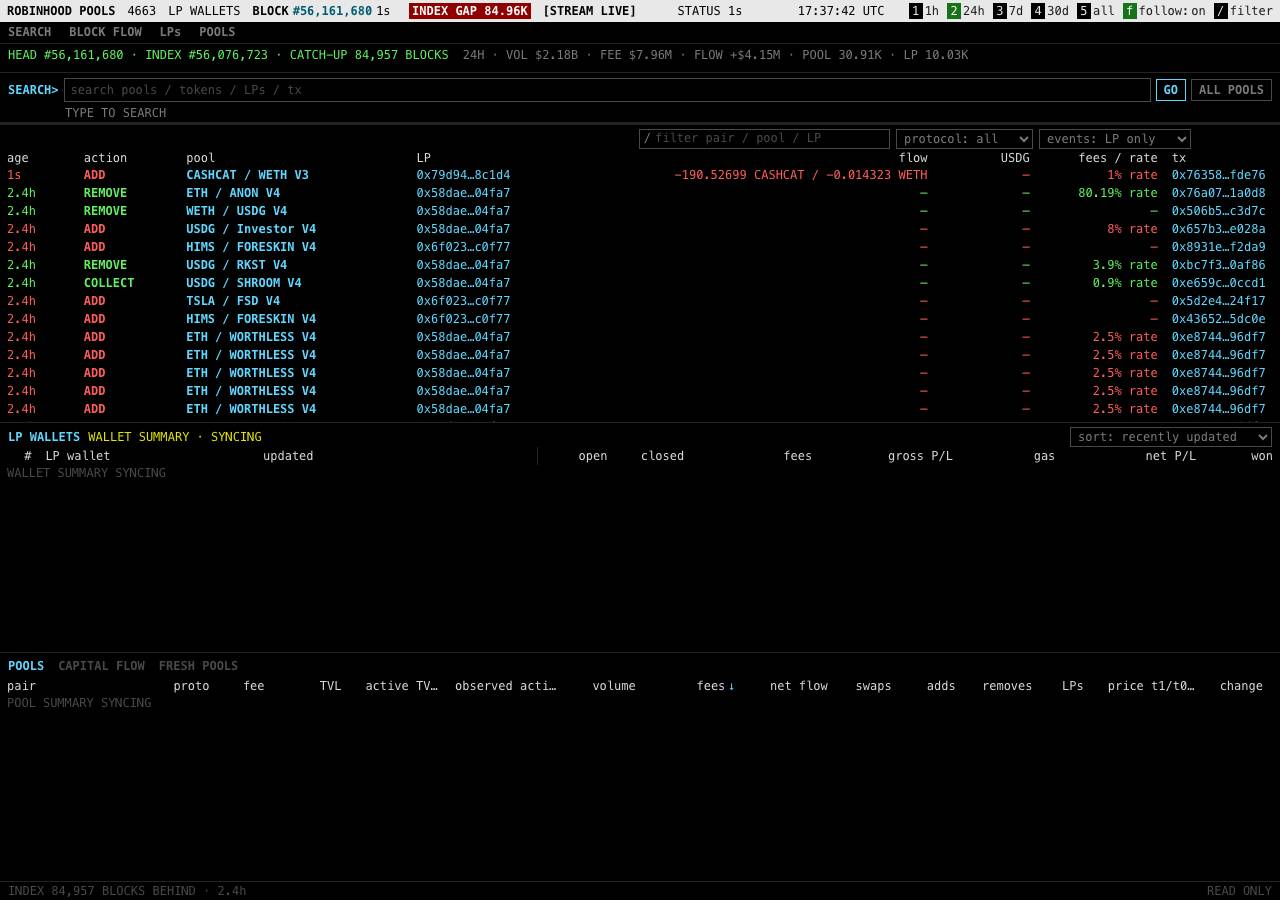Select the 7d time range key
The height and width of the screenshot is (900, 1280).
pyautogui.click(x=1009, y=11)
